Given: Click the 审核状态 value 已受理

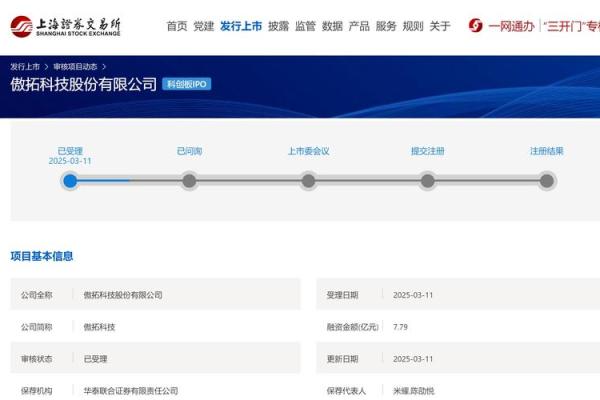Looking at the screenshot, I should pyautogui.click(x=95, y=359).
